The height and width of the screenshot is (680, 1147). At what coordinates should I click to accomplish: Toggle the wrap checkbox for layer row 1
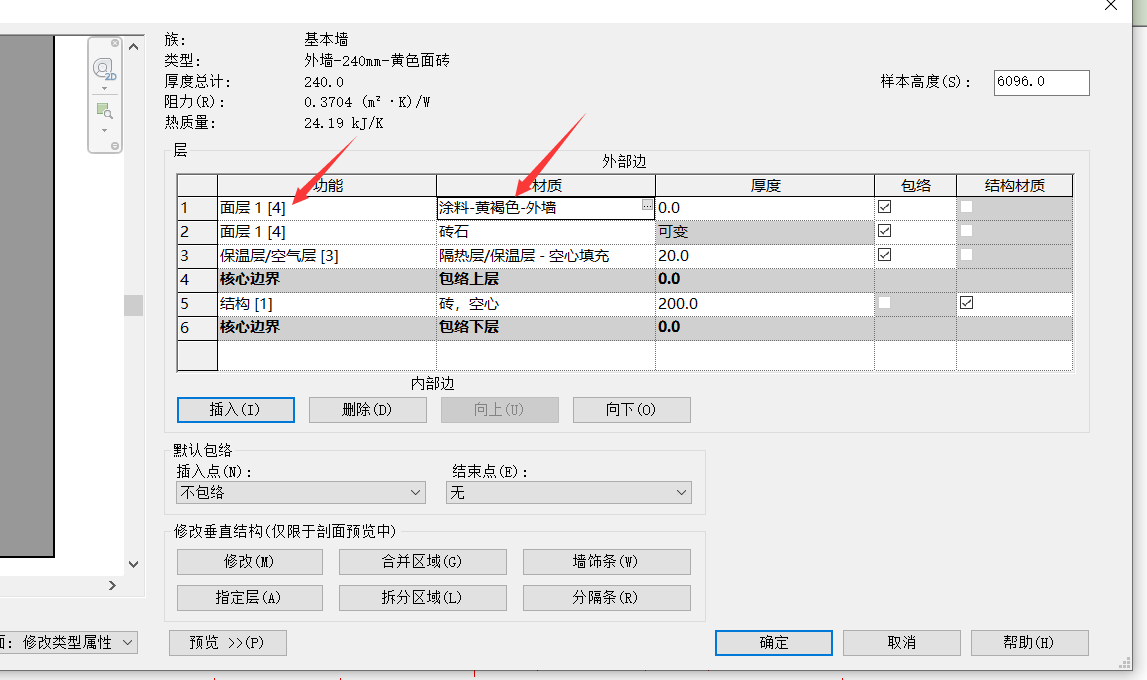pyautogui.click(x=884, y=207)
